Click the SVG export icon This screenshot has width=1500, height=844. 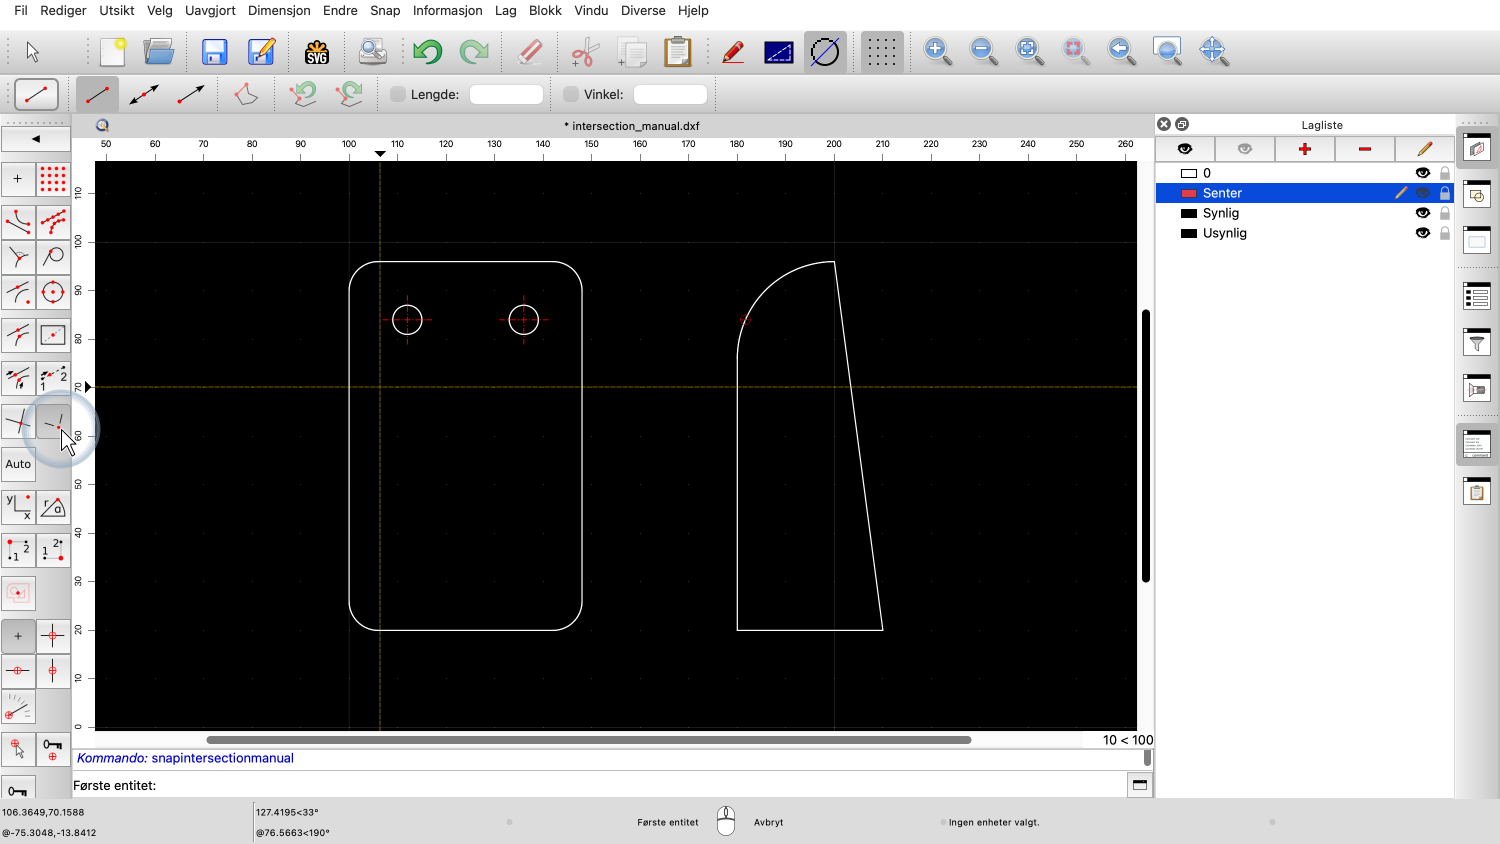click(317, 51)
